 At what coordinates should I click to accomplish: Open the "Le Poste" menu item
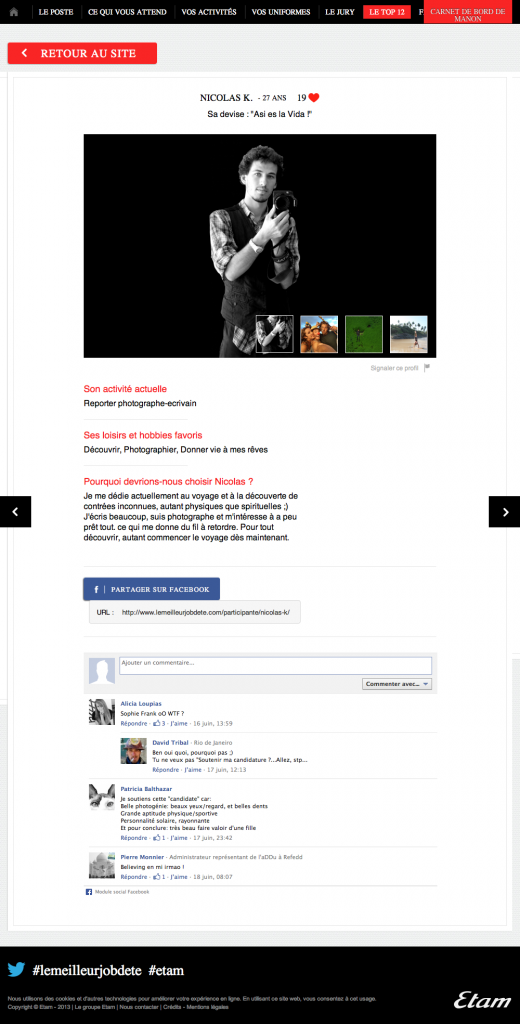56,12
